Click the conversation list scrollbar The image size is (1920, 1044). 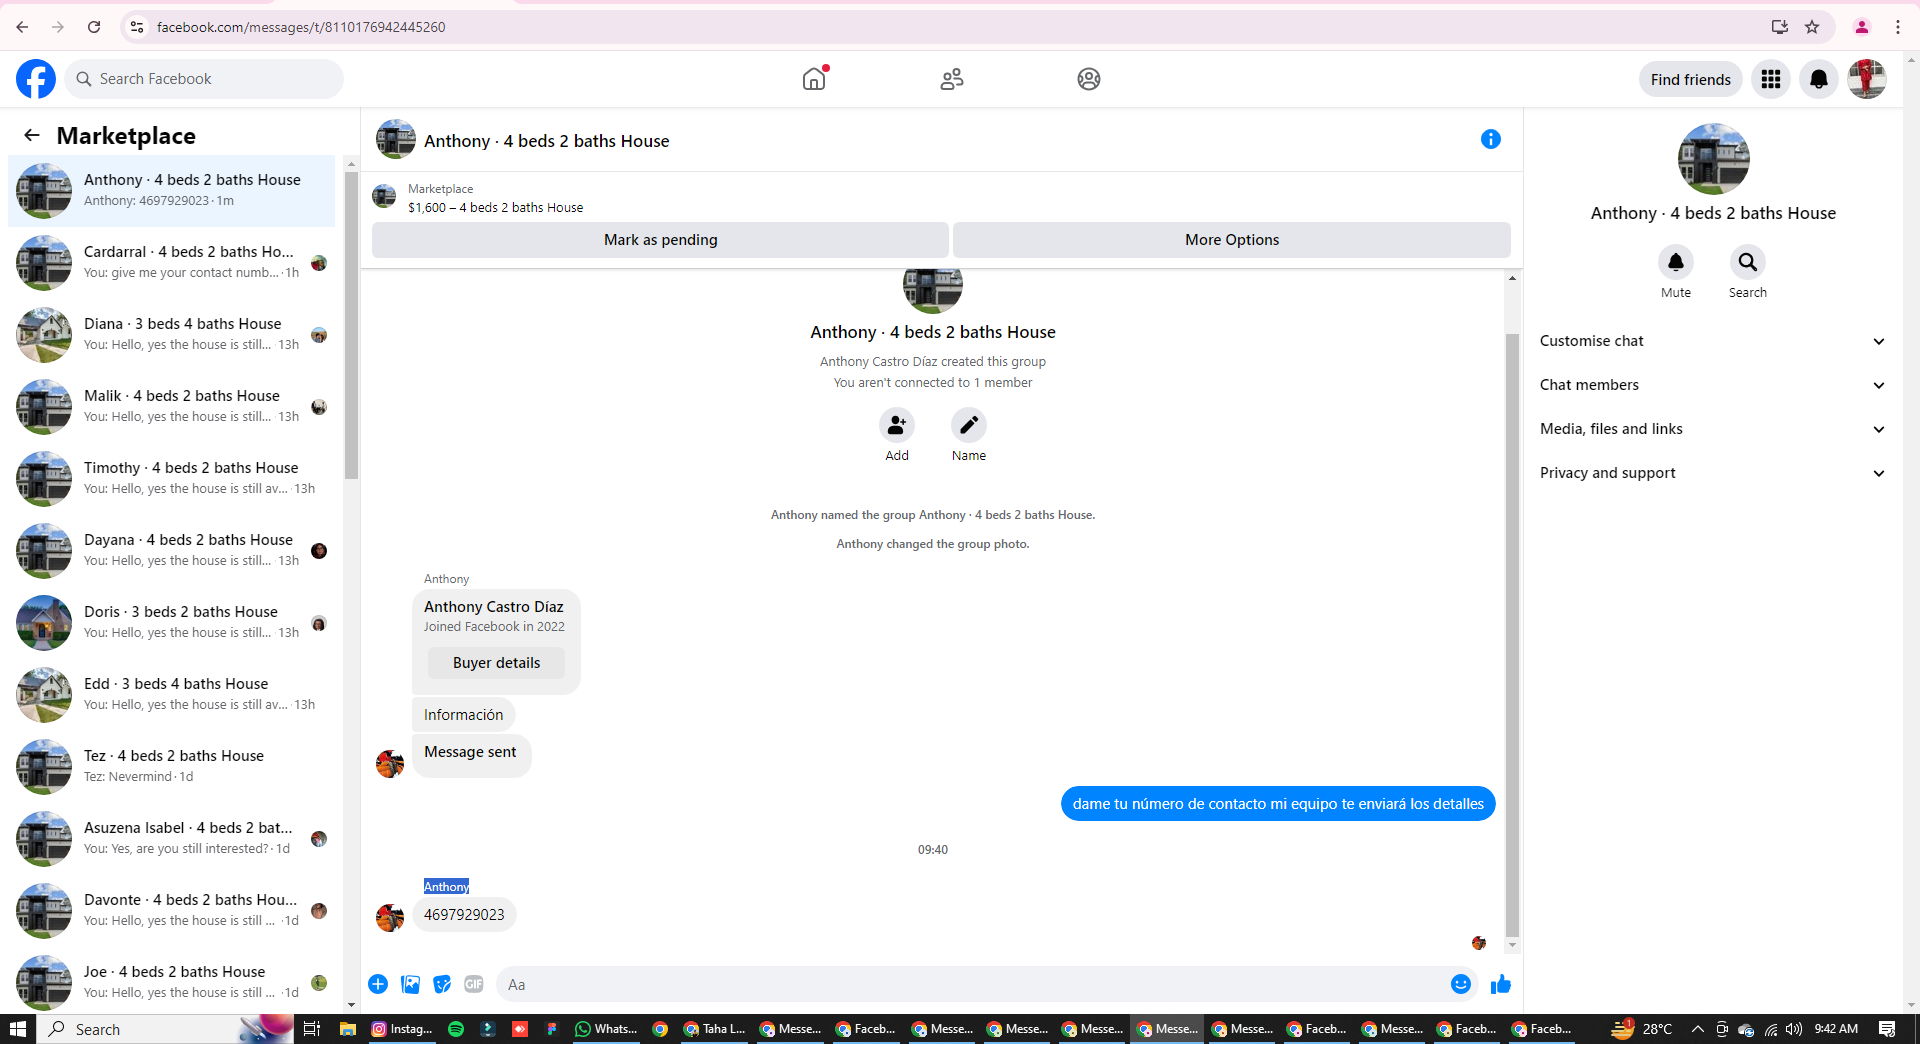351,325
